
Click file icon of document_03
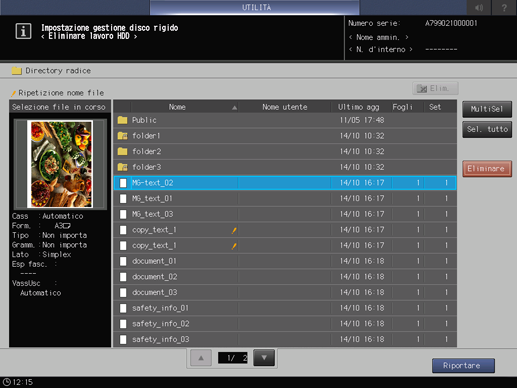click(123, 292)
